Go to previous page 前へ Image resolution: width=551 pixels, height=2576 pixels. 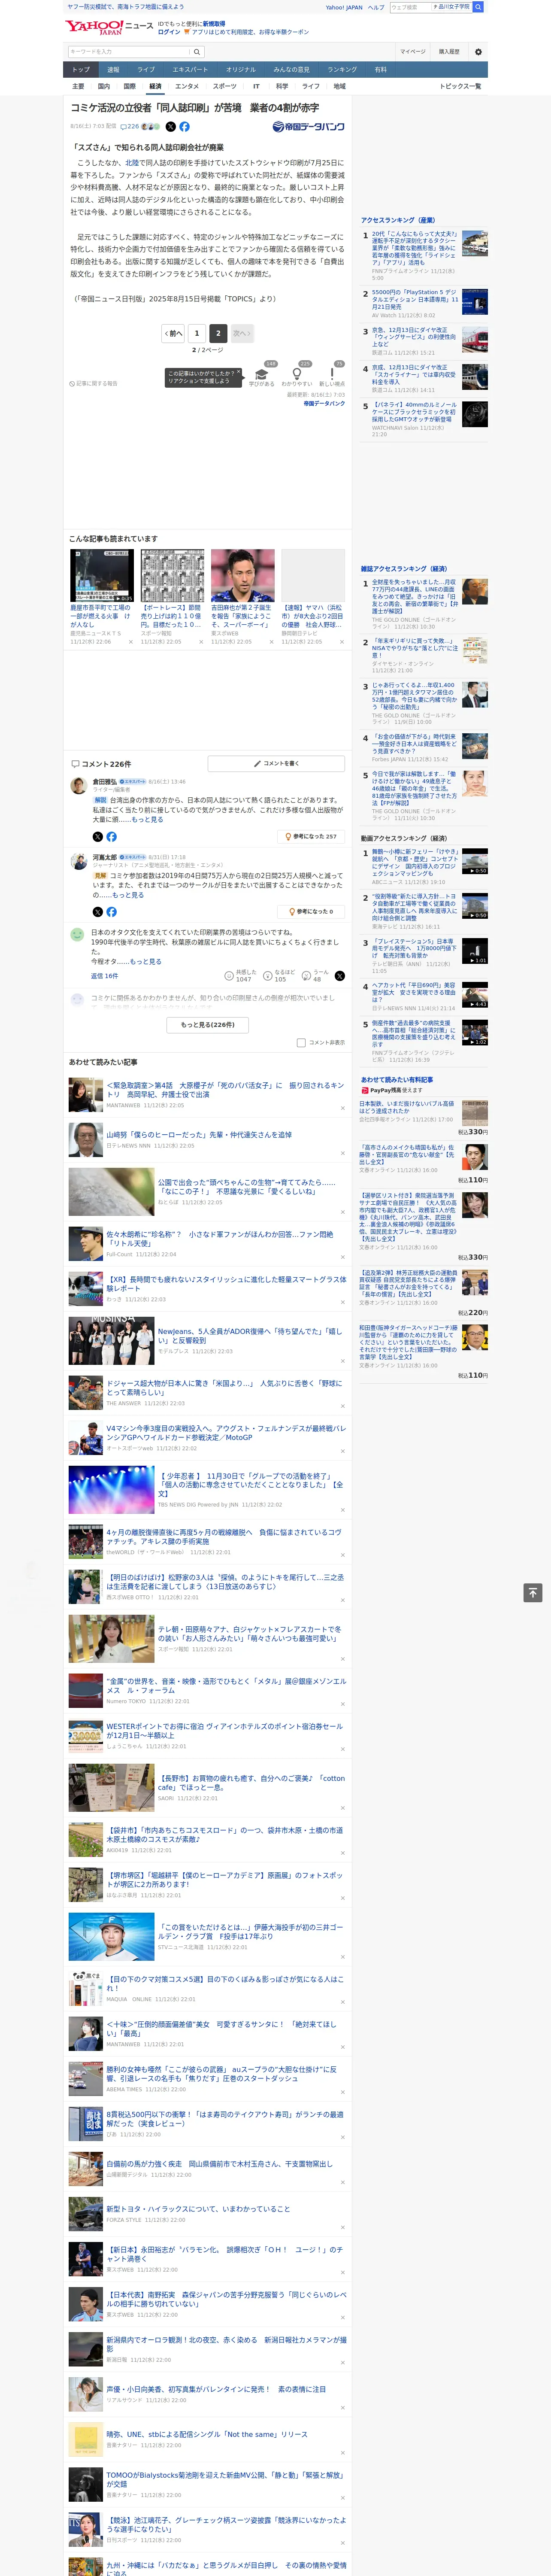coord(173,333)
